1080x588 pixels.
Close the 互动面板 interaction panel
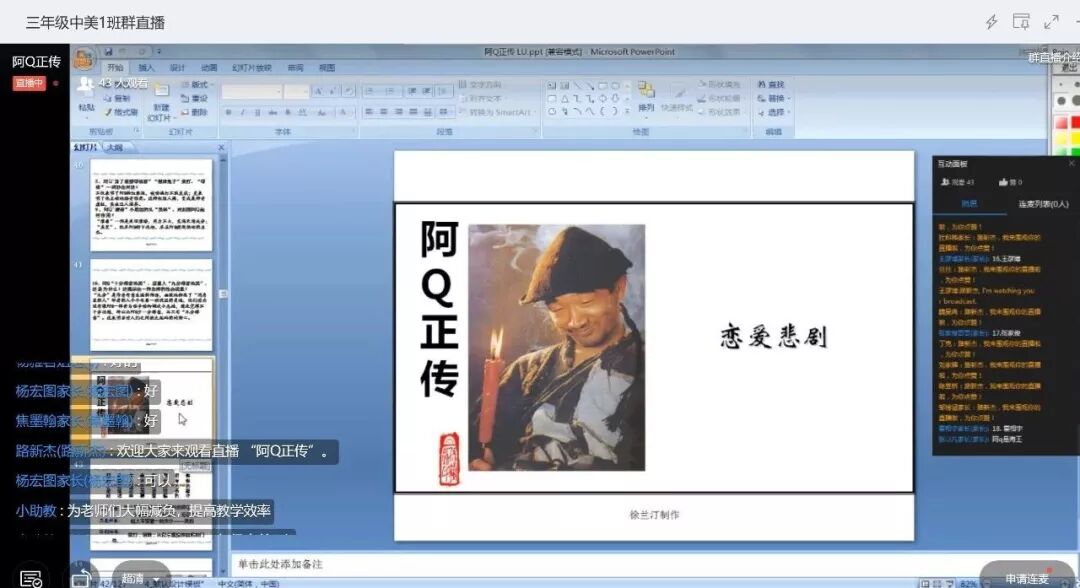[x=1071, y=163]
